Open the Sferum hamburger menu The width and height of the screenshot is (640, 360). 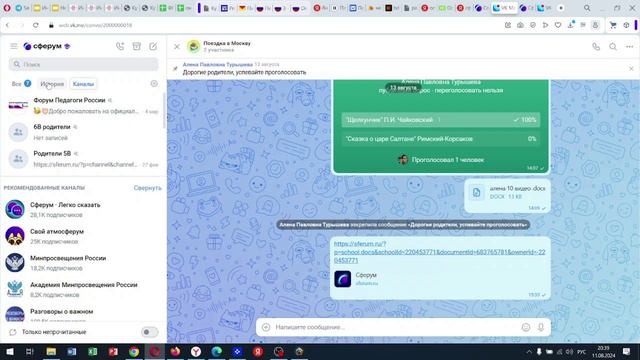[14, 46]
